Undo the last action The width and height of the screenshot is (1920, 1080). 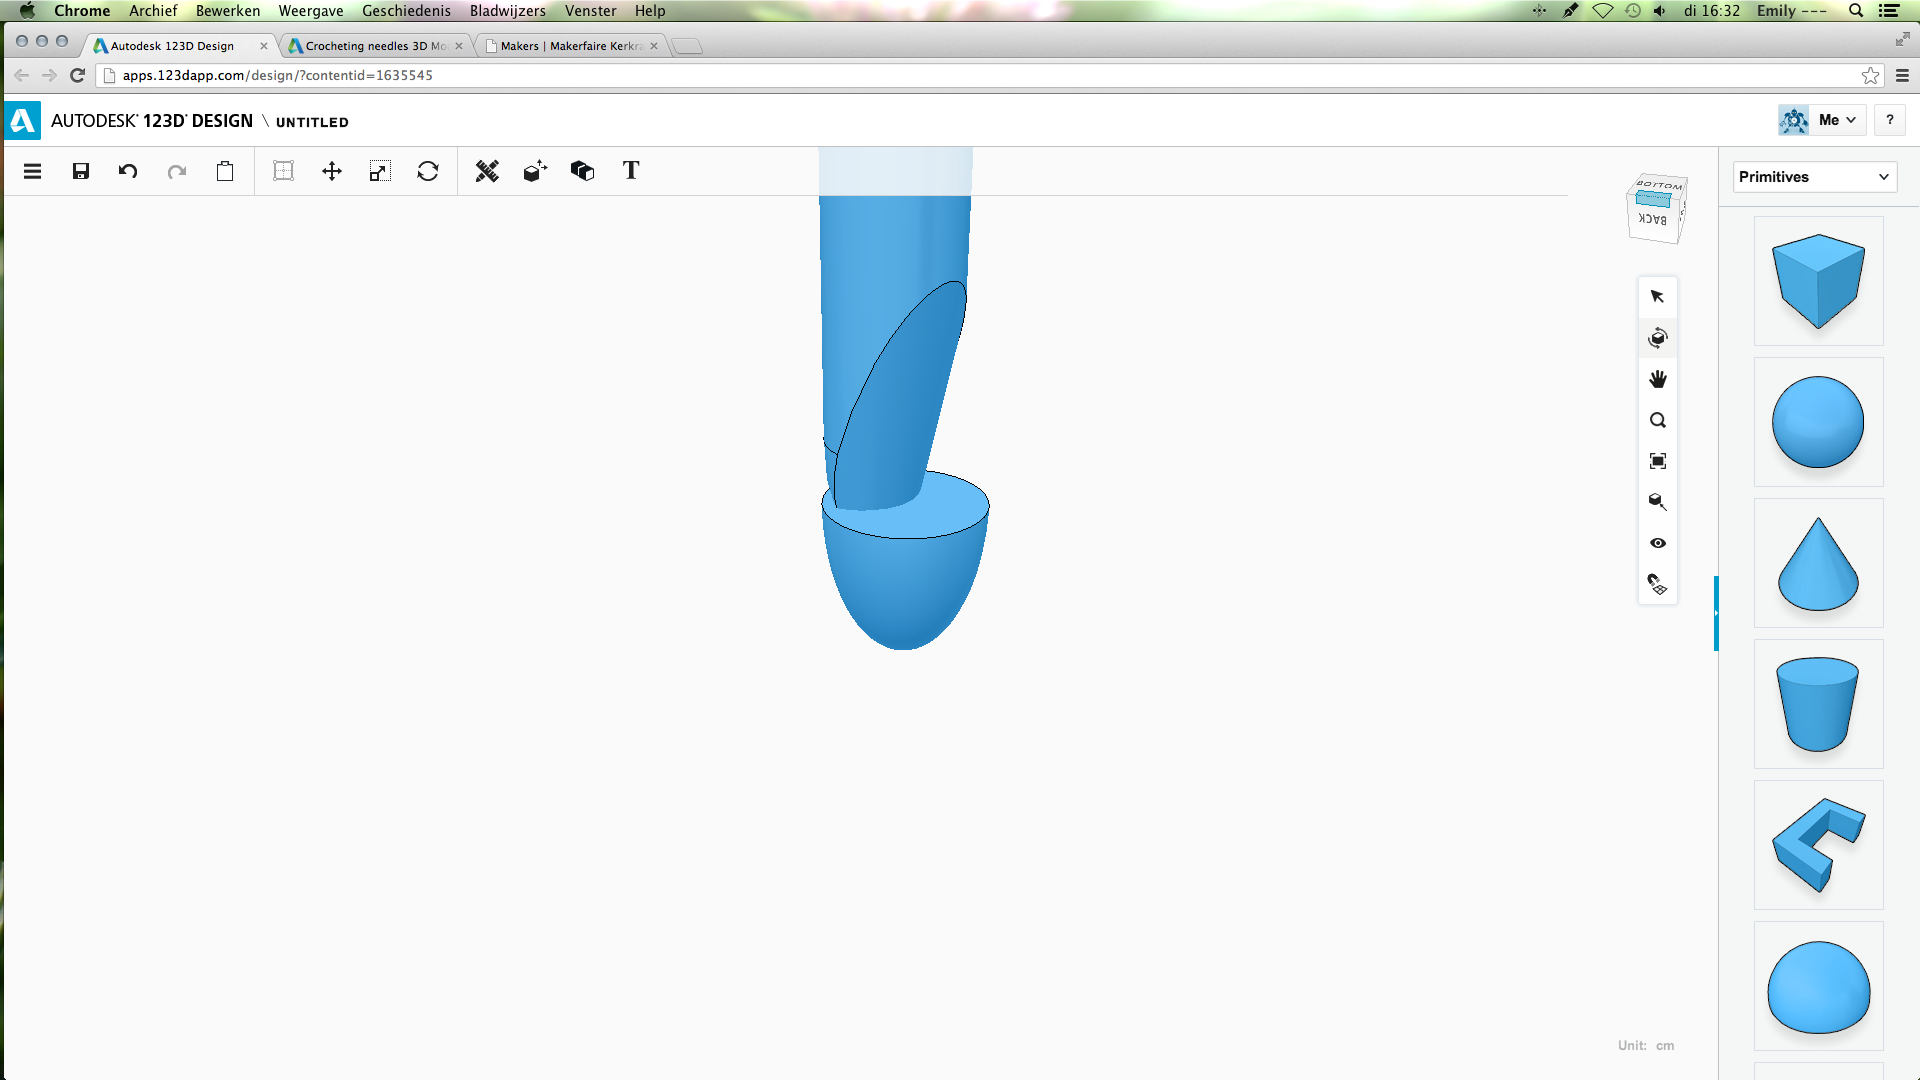(128, 171)
